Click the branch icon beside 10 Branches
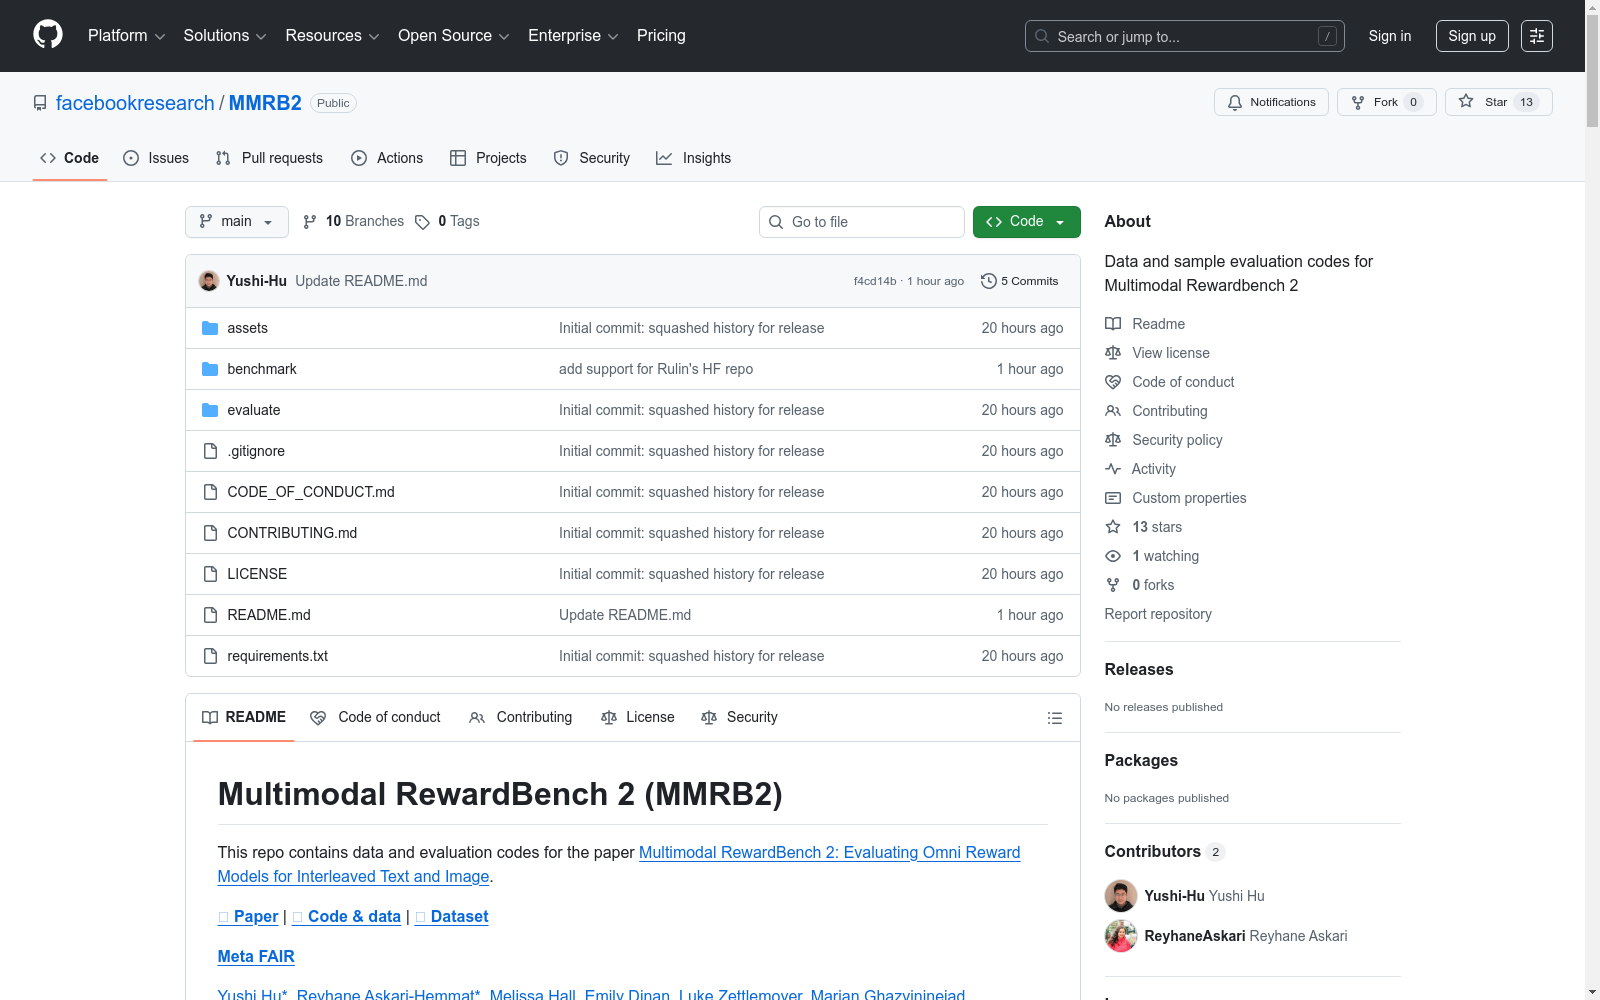1600x1000 pixels. (310, 222)
